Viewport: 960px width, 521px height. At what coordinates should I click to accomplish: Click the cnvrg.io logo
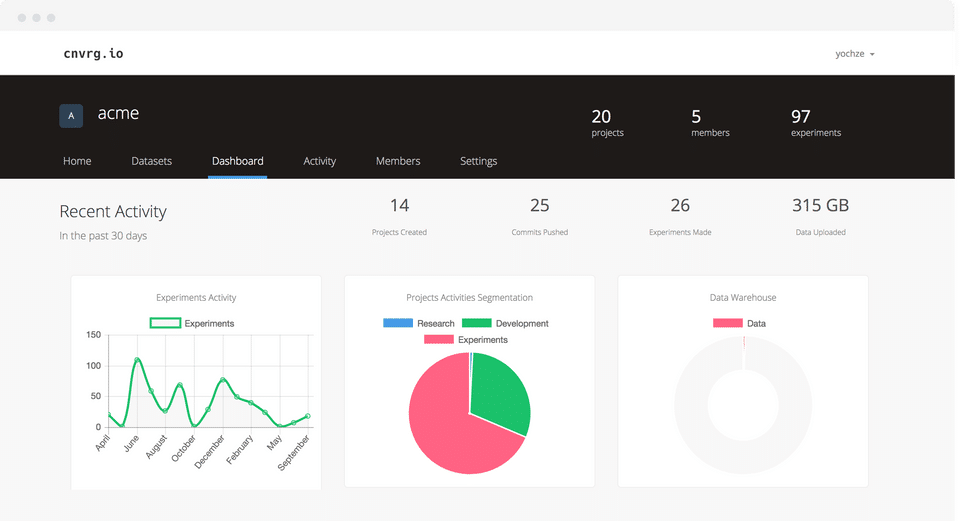click(x=93, y=53)
